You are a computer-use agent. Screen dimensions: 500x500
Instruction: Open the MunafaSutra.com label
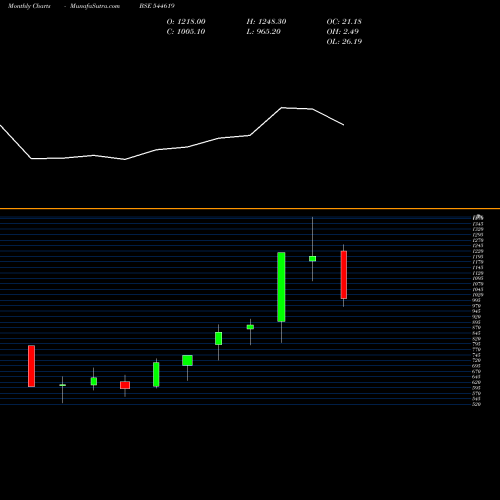click(95, 6)
